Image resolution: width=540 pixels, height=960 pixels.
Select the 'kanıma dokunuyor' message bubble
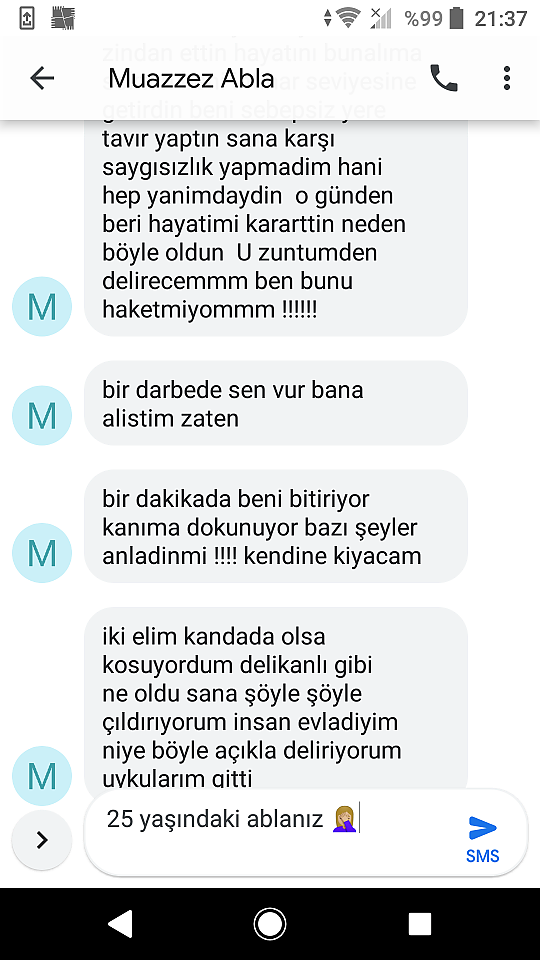pos(276,526)
